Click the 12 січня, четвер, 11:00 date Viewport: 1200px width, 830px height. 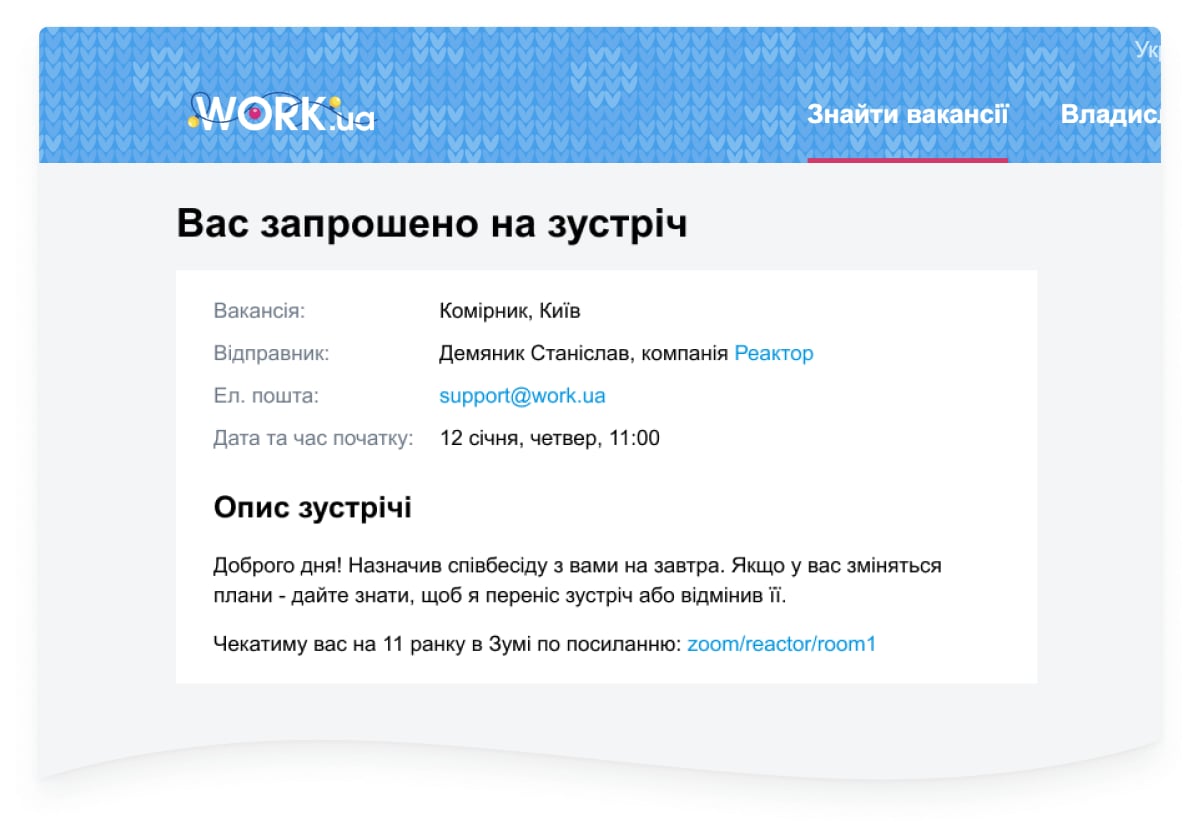pyautogui.click(x=549, y=438)
